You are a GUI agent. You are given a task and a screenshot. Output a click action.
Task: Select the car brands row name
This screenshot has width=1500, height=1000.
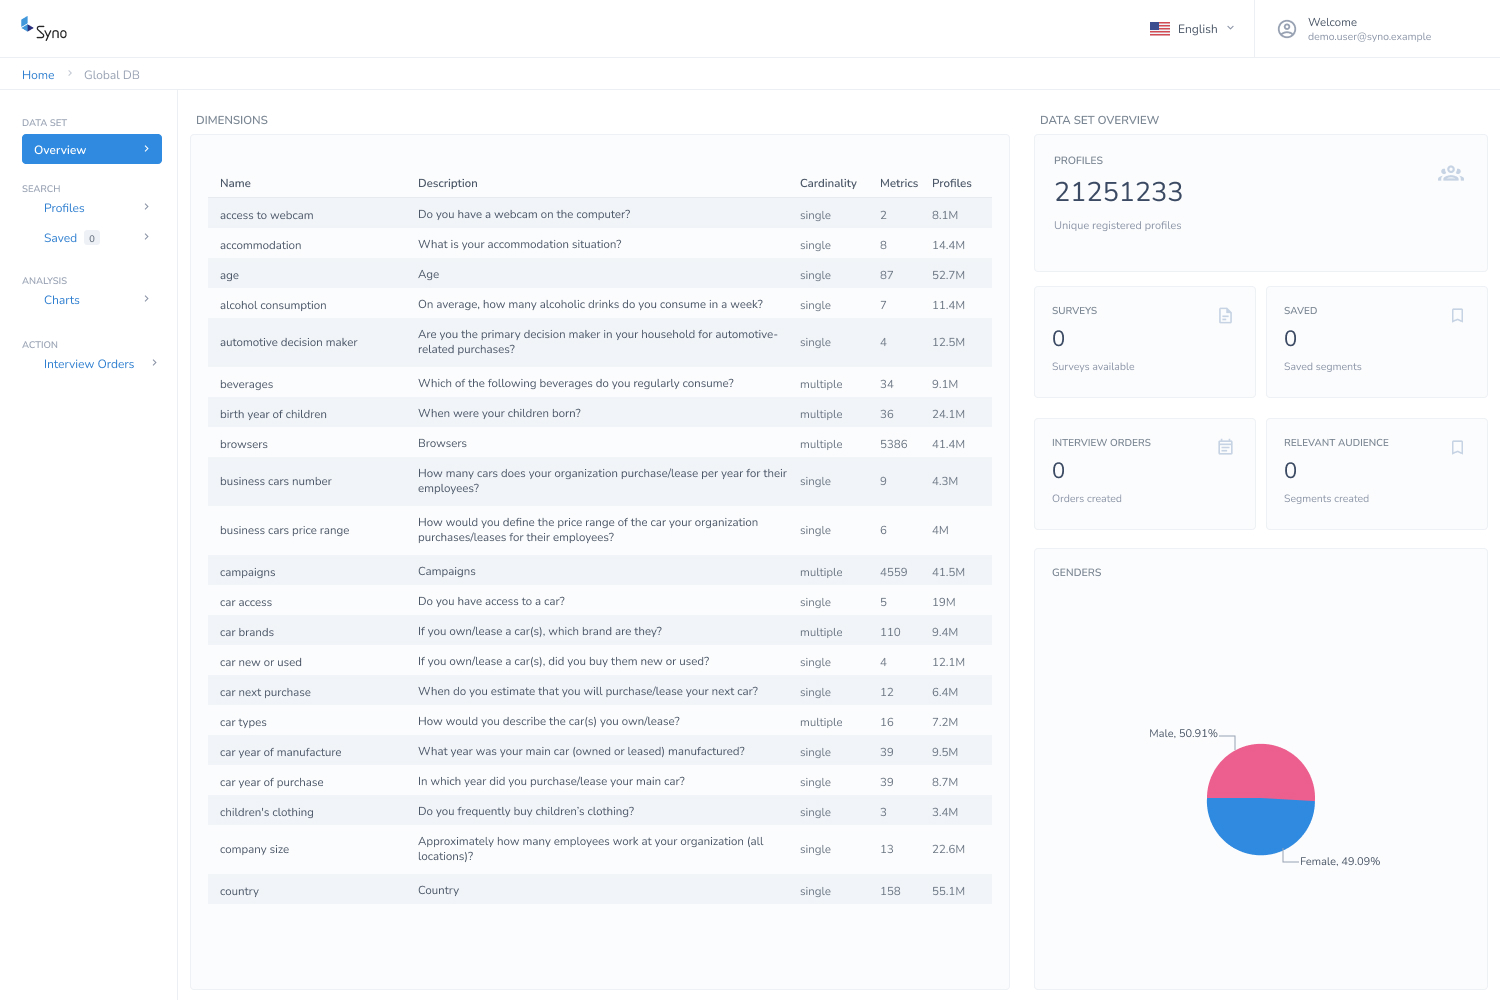click(x=247, y=632)
